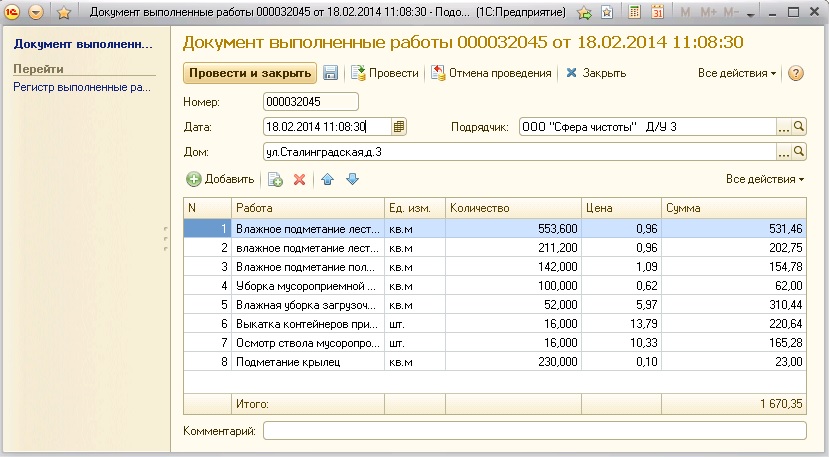Select row 5 Влажная уборка загрузоч...
The image size is (829, 457).
point(495,305)
